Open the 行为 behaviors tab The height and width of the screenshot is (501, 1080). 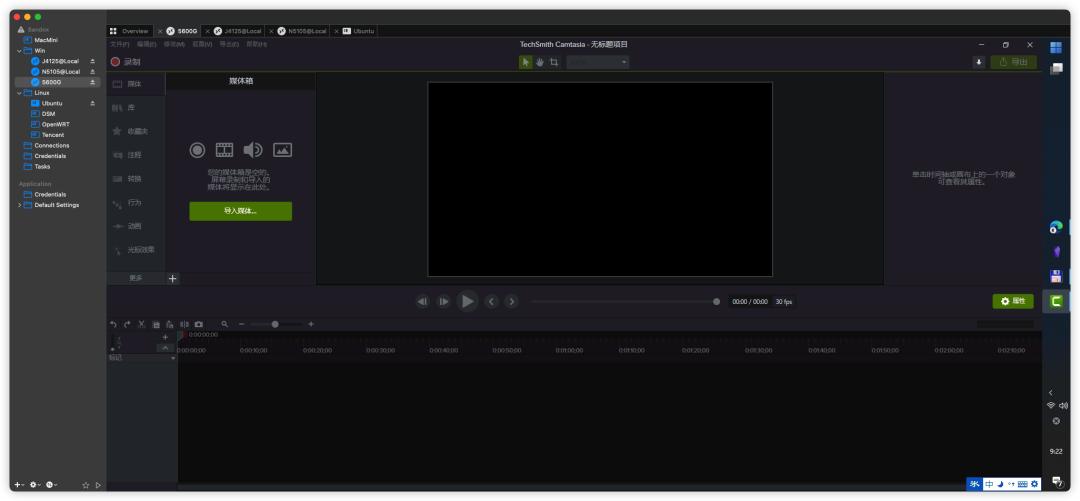pyautogui.click(x=136, y=203)
